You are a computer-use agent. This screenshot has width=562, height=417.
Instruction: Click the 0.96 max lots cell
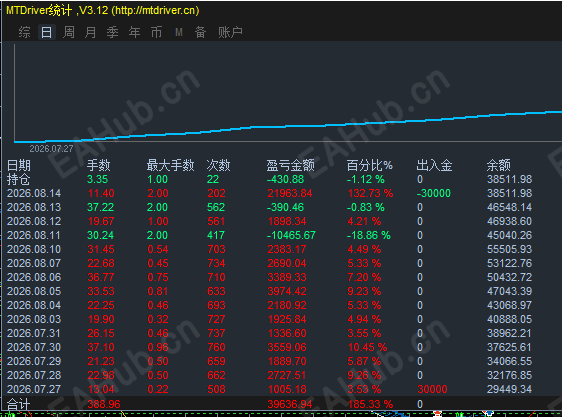(158, 347)
